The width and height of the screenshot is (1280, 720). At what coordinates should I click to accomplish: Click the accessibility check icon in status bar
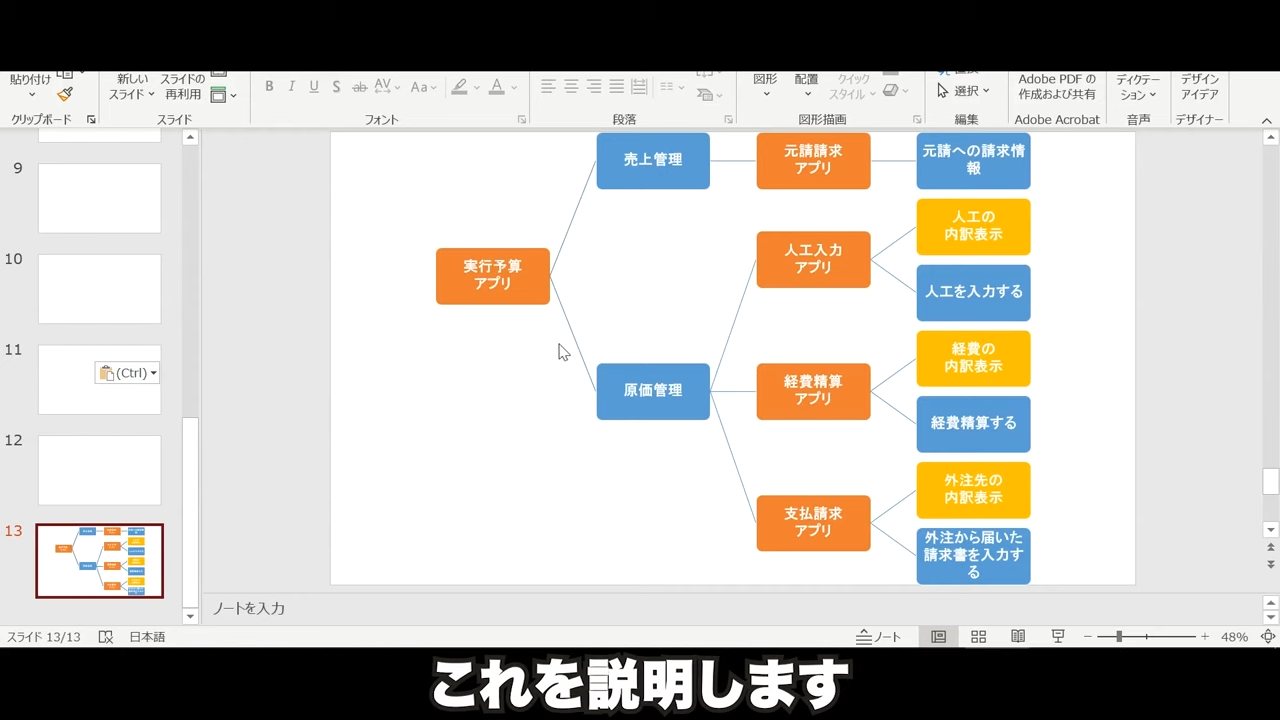106,637
